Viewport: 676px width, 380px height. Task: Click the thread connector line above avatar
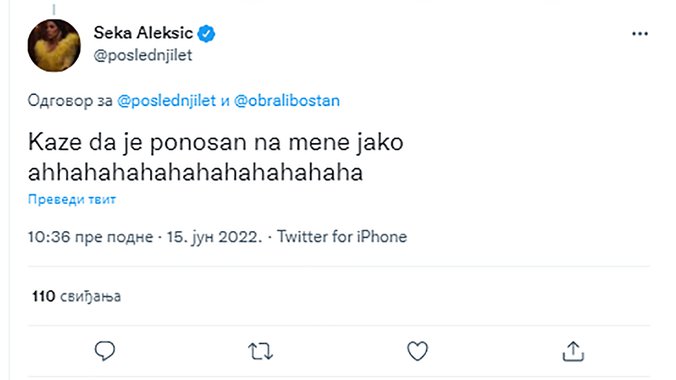click(x=54, y=9)
